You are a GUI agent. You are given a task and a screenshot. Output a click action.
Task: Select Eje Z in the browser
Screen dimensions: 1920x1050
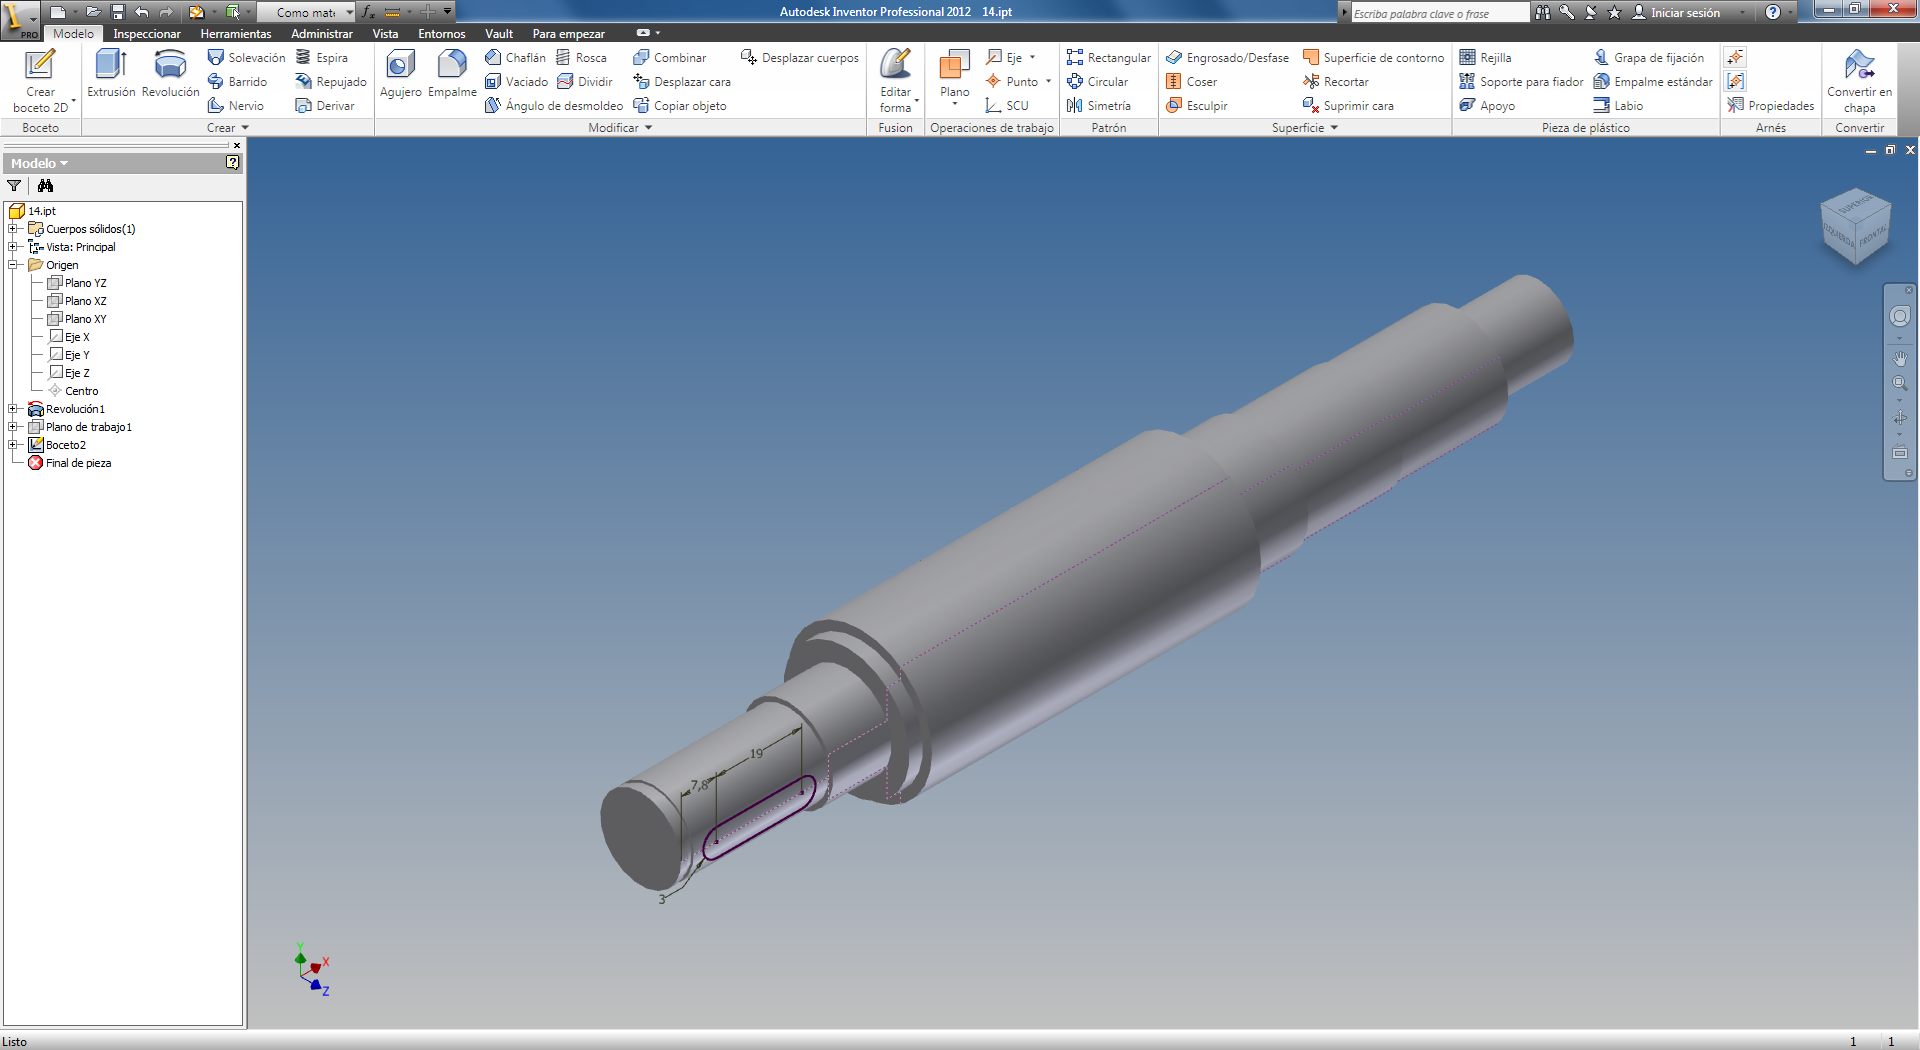coord(70,373)
